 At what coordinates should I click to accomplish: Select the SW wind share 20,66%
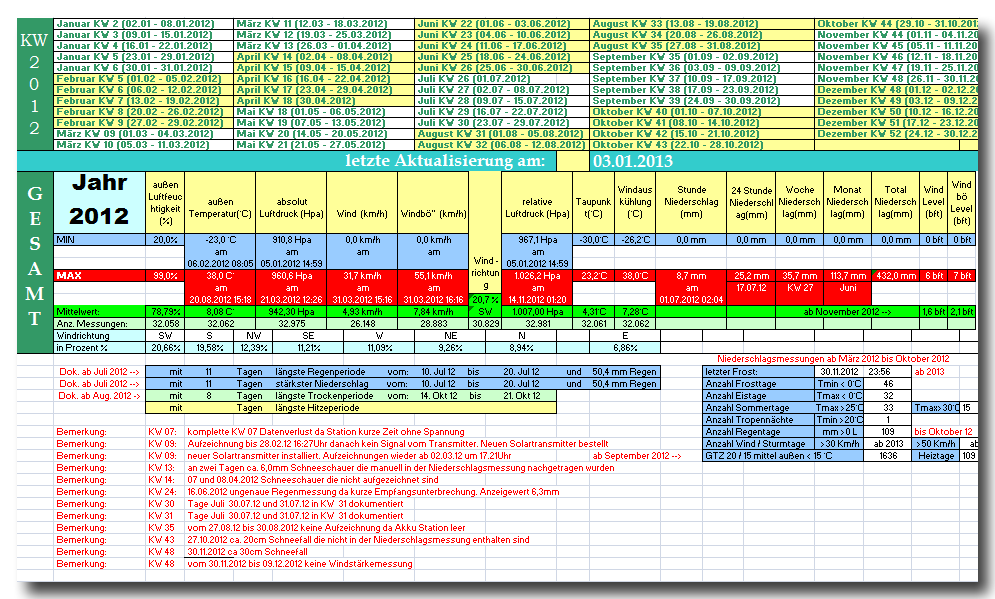(165, 348)
